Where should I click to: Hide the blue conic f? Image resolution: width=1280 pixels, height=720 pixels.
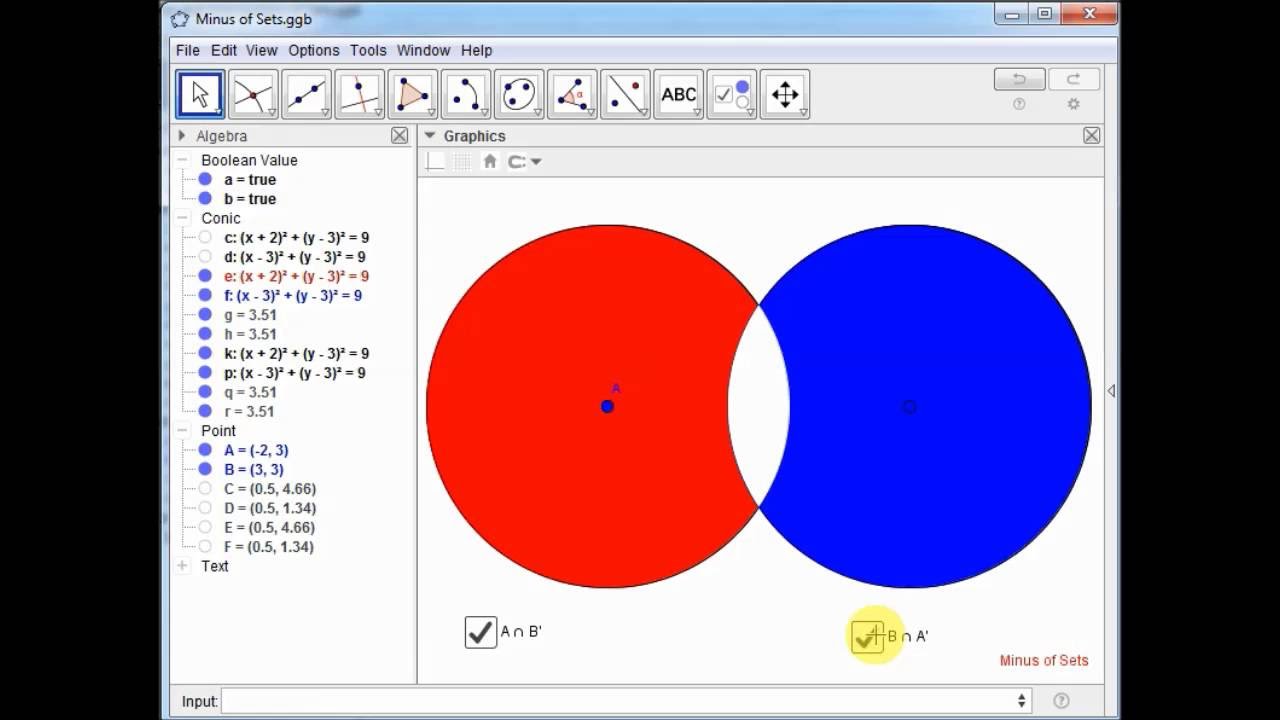[205, 295]
